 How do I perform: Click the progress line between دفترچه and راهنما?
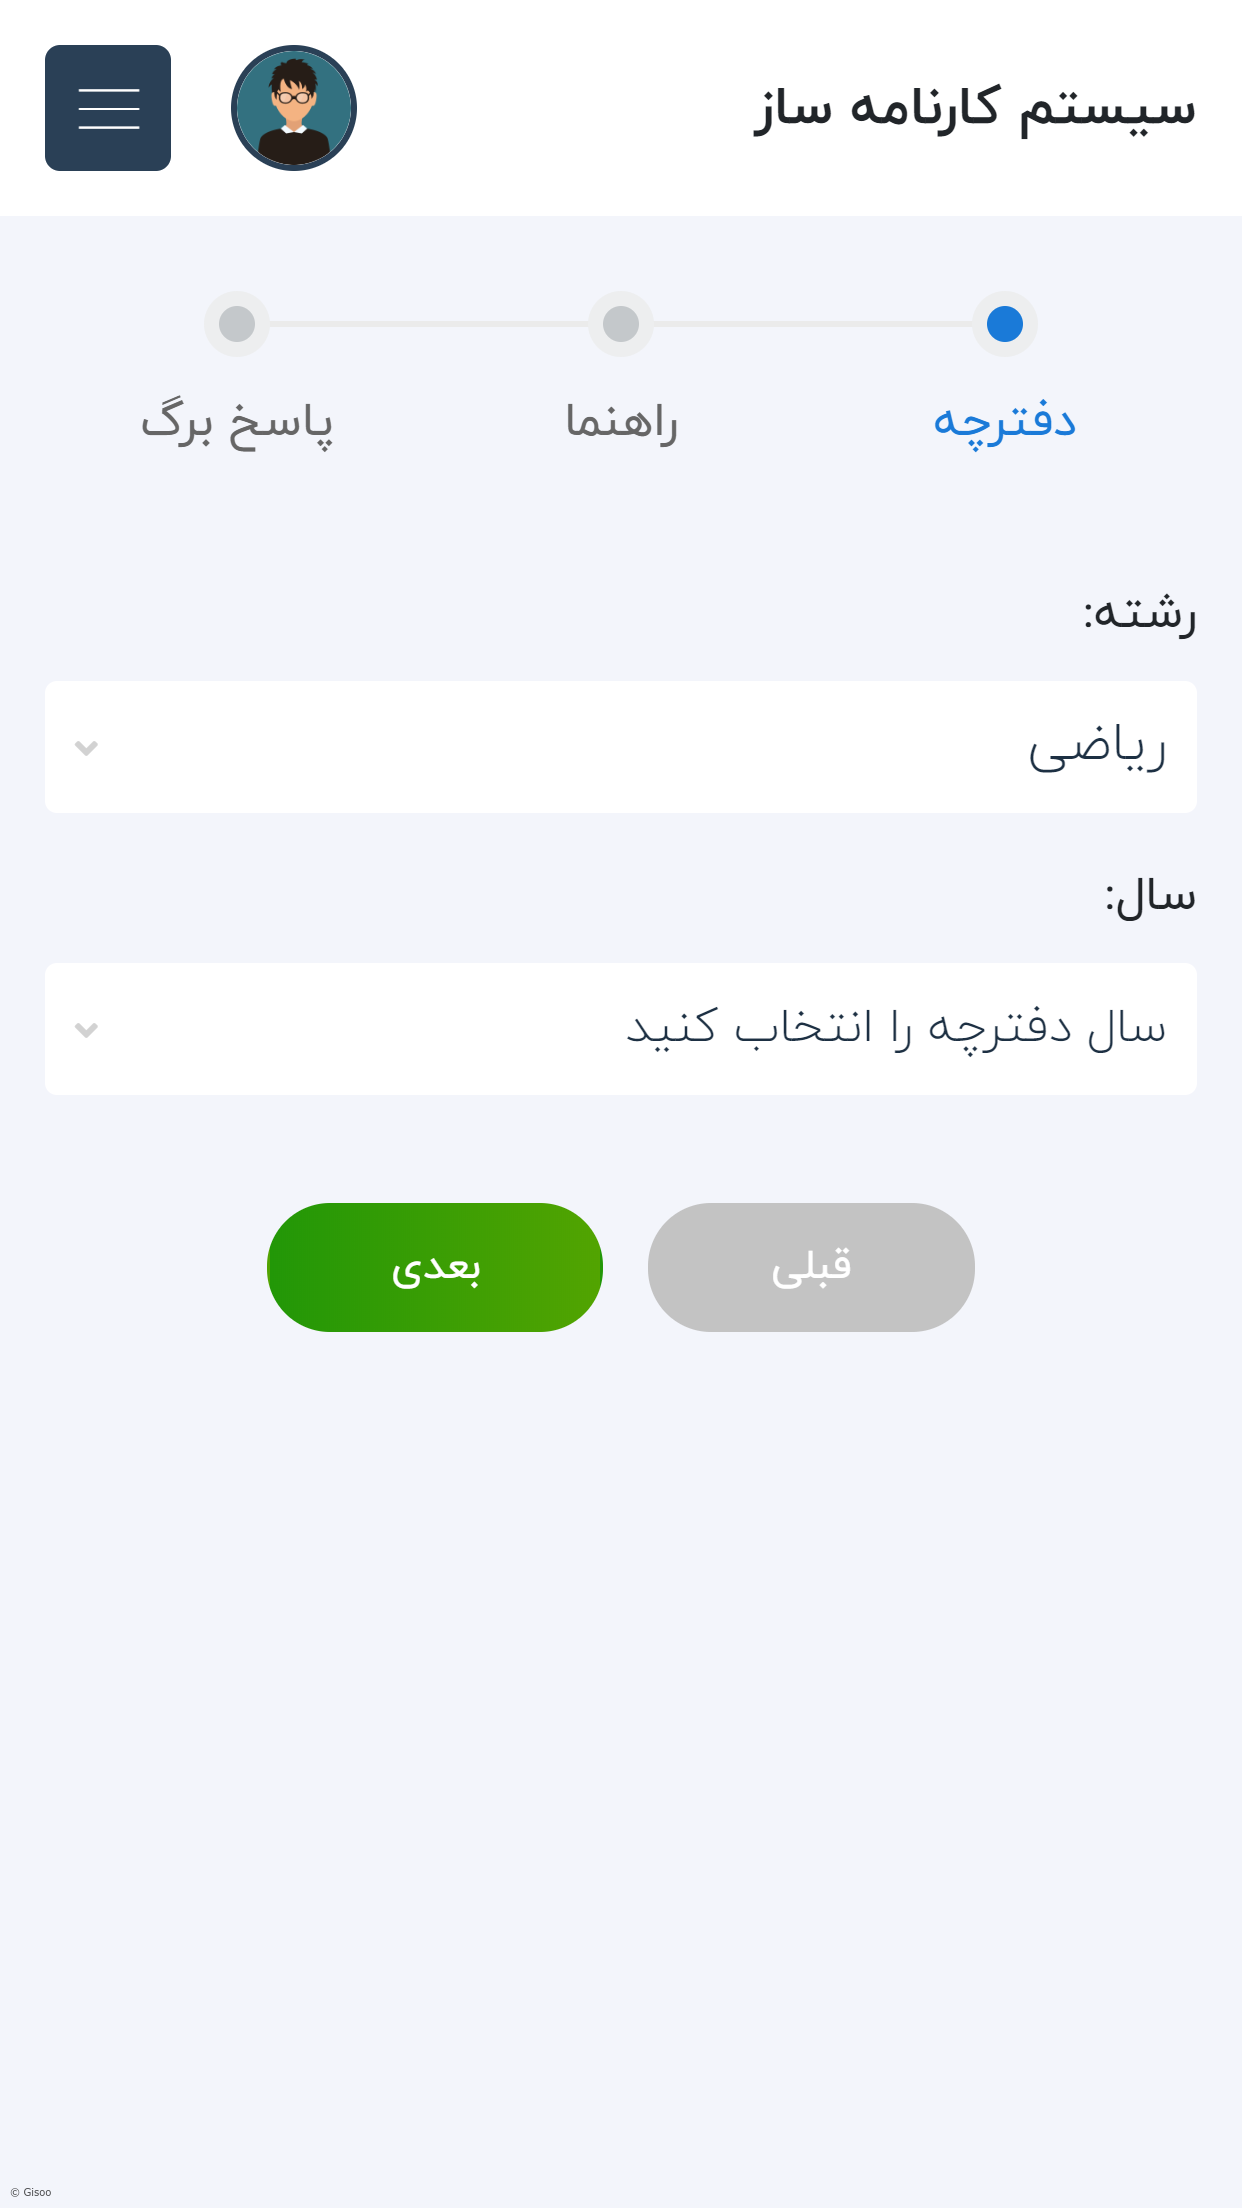(x=812, y=324)
